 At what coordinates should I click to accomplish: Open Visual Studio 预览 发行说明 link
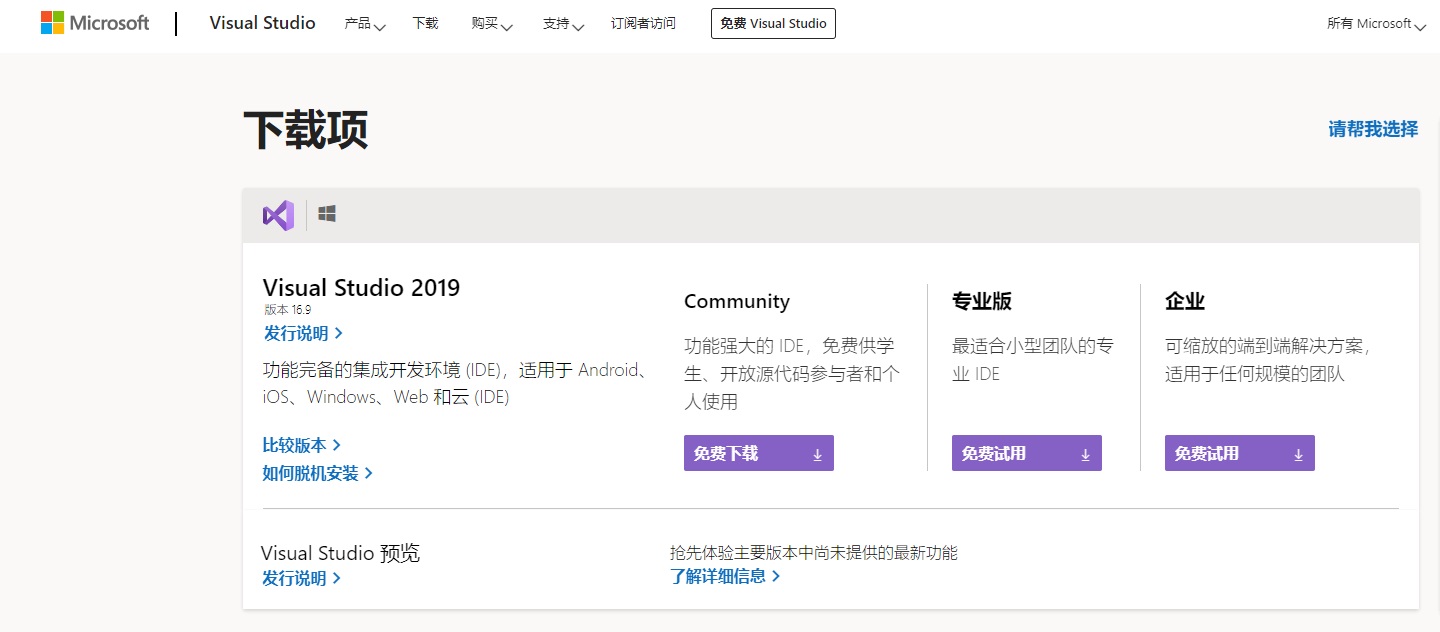300,578
